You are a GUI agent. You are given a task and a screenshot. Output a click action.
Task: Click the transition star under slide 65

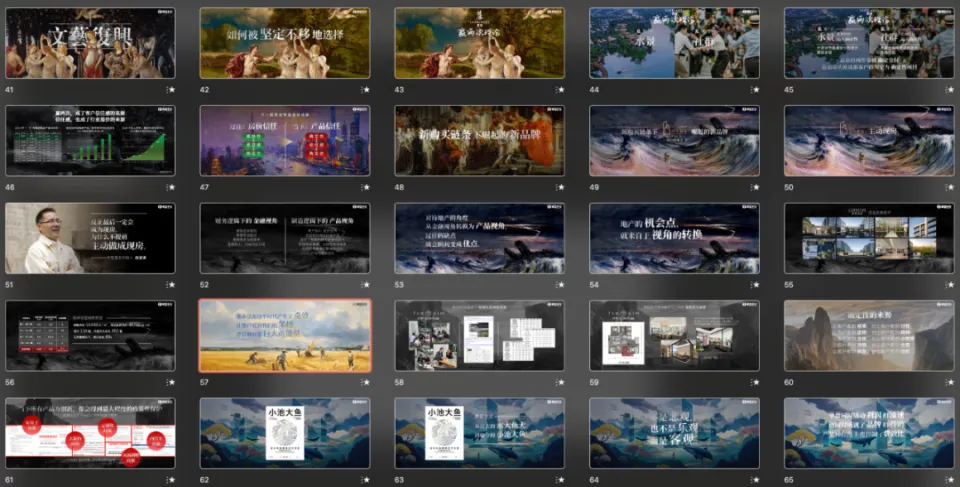tap(950, 480)
